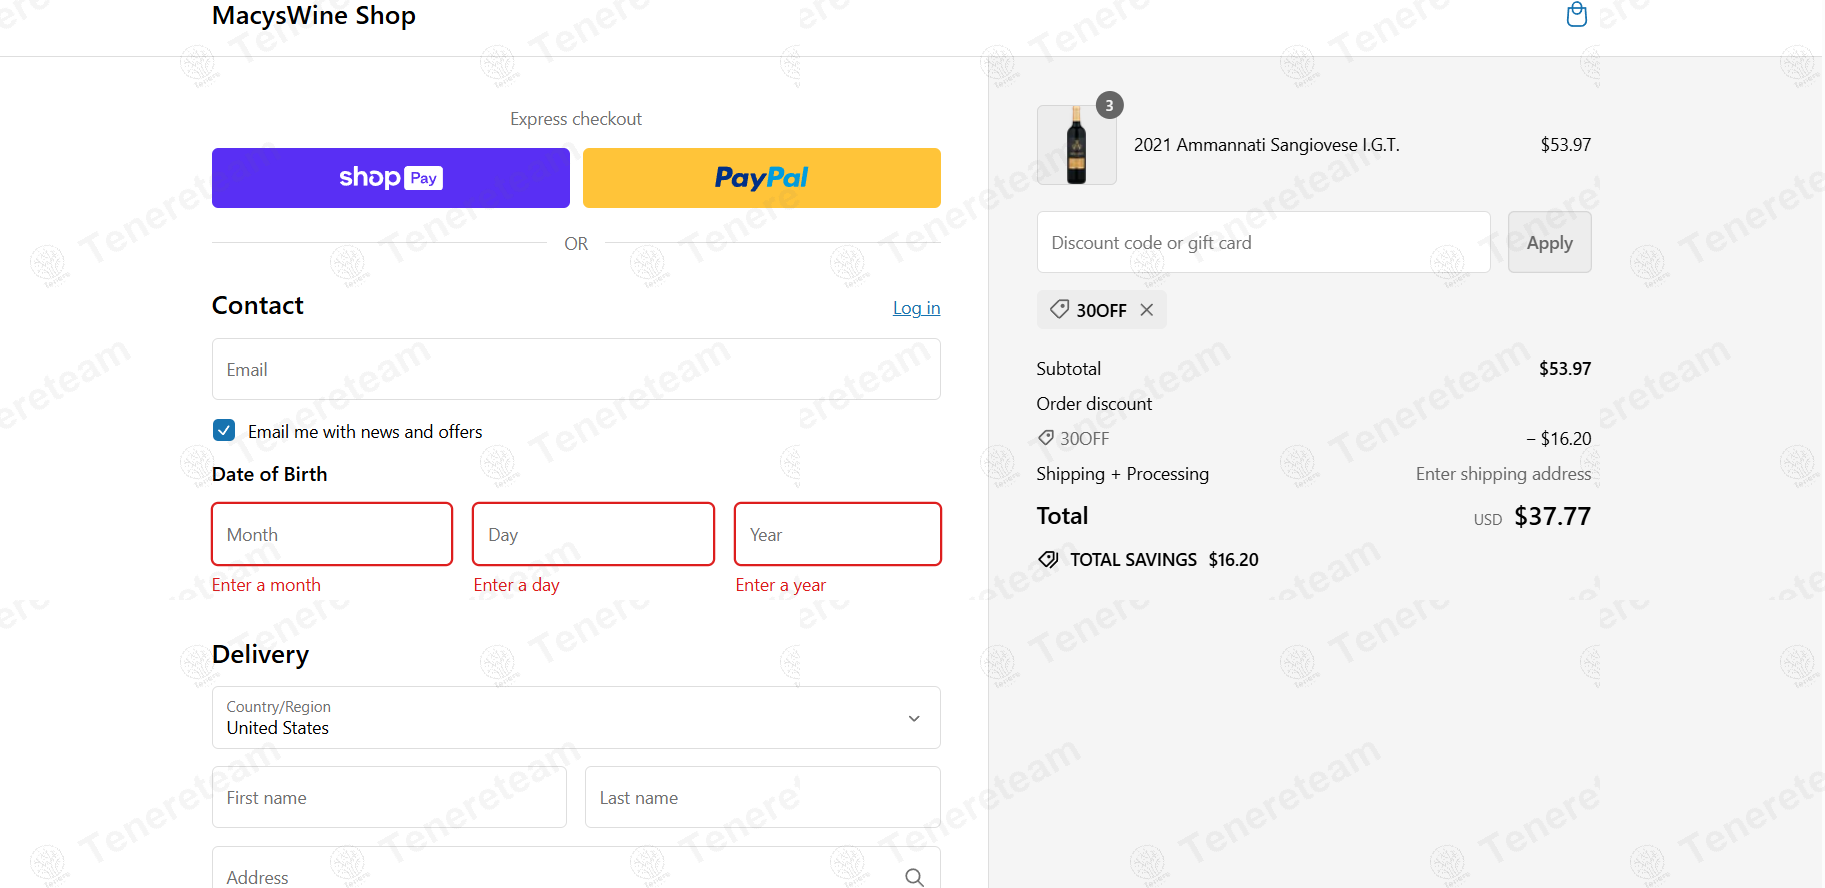1825x888 pixels.
Task: Select the Month date of birth field
Action: point(332,534)
